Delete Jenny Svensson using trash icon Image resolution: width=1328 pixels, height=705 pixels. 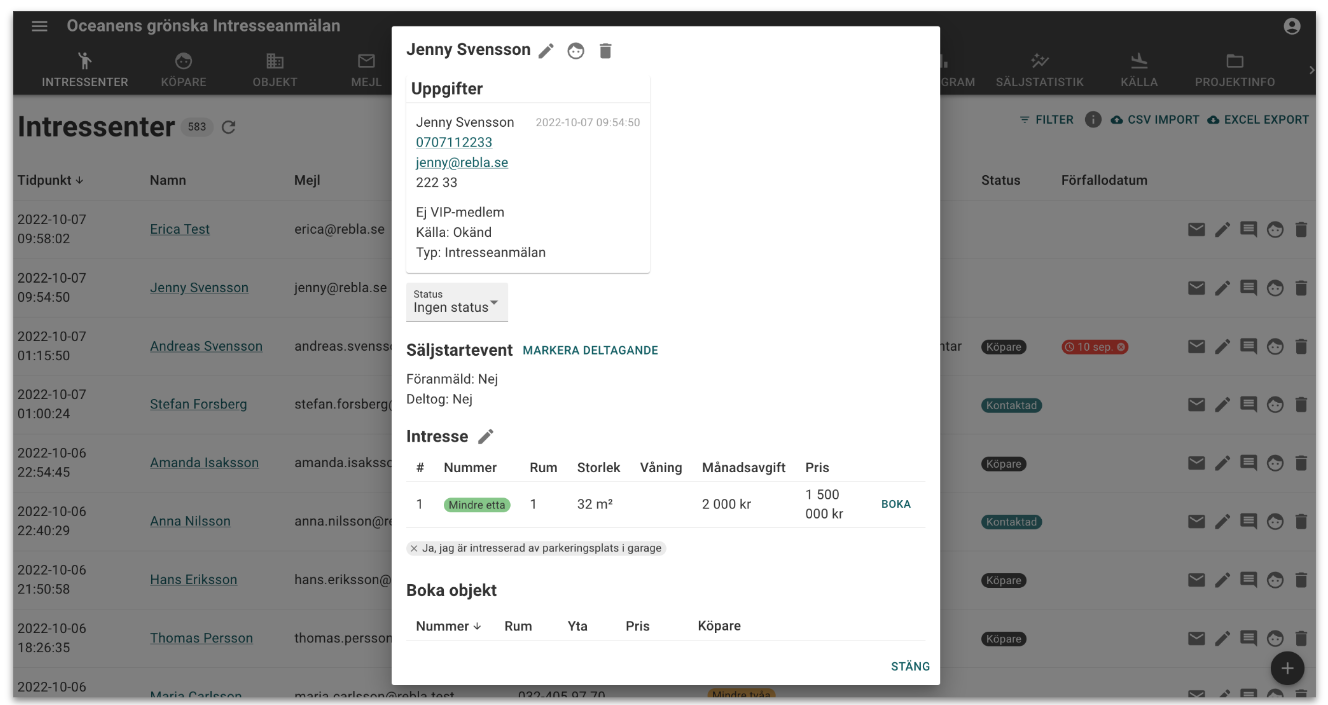[x=605, y=51]
